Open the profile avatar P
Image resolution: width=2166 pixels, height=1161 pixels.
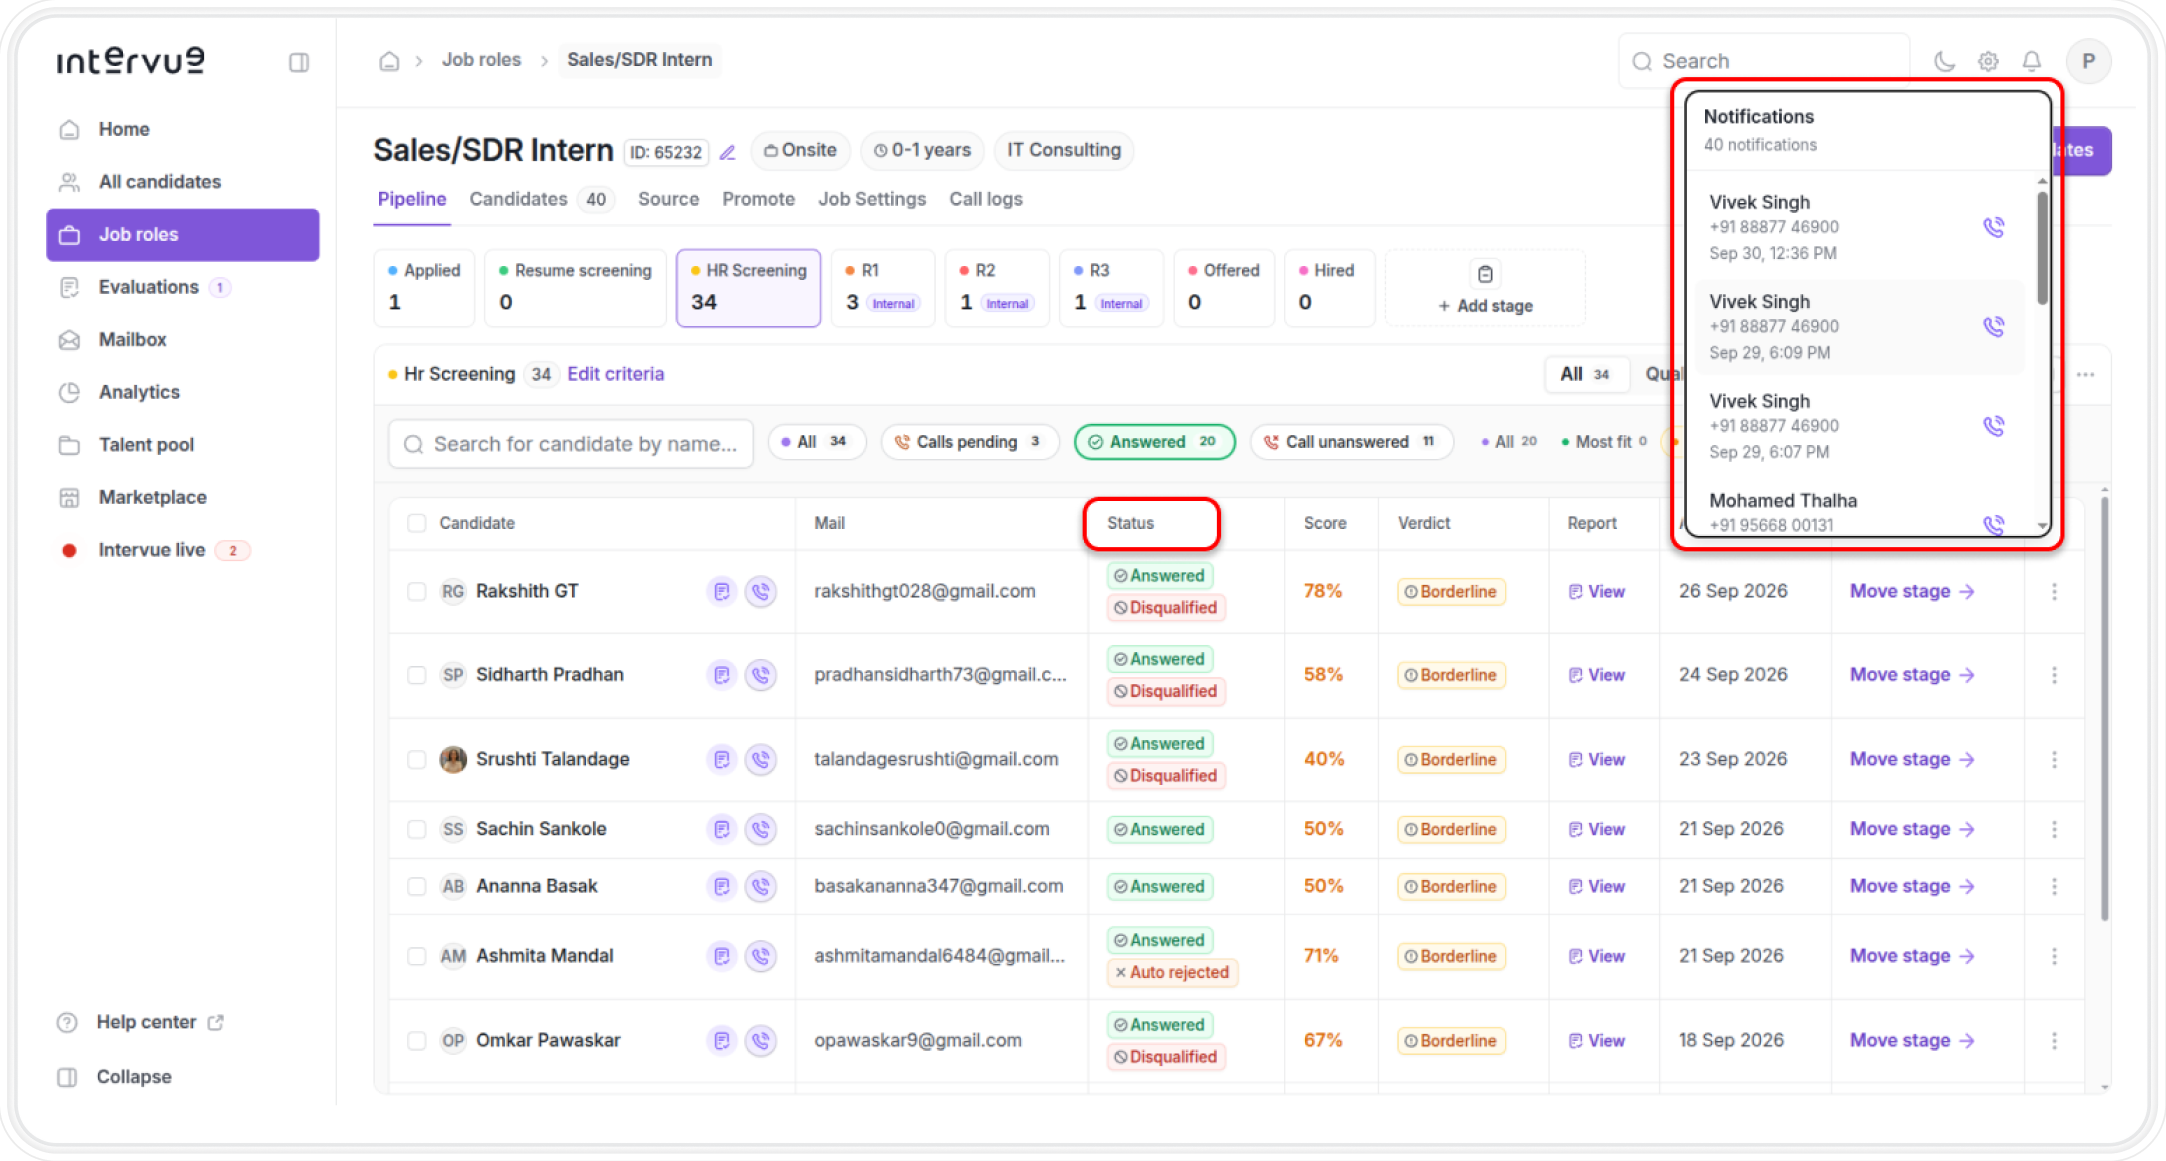click(x=2088, y=61)
